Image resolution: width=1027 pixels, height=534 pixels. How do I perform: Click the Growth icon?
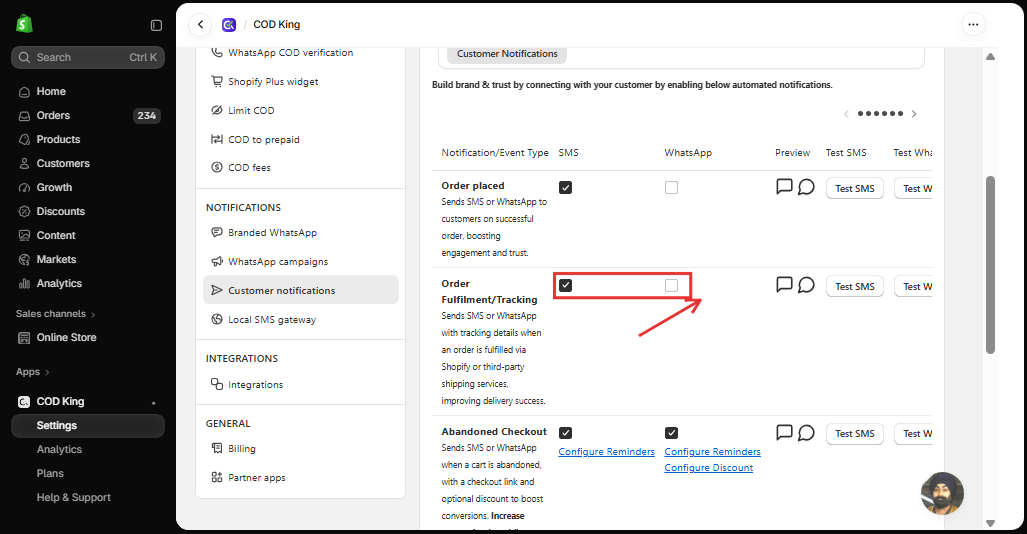(24, 187)
